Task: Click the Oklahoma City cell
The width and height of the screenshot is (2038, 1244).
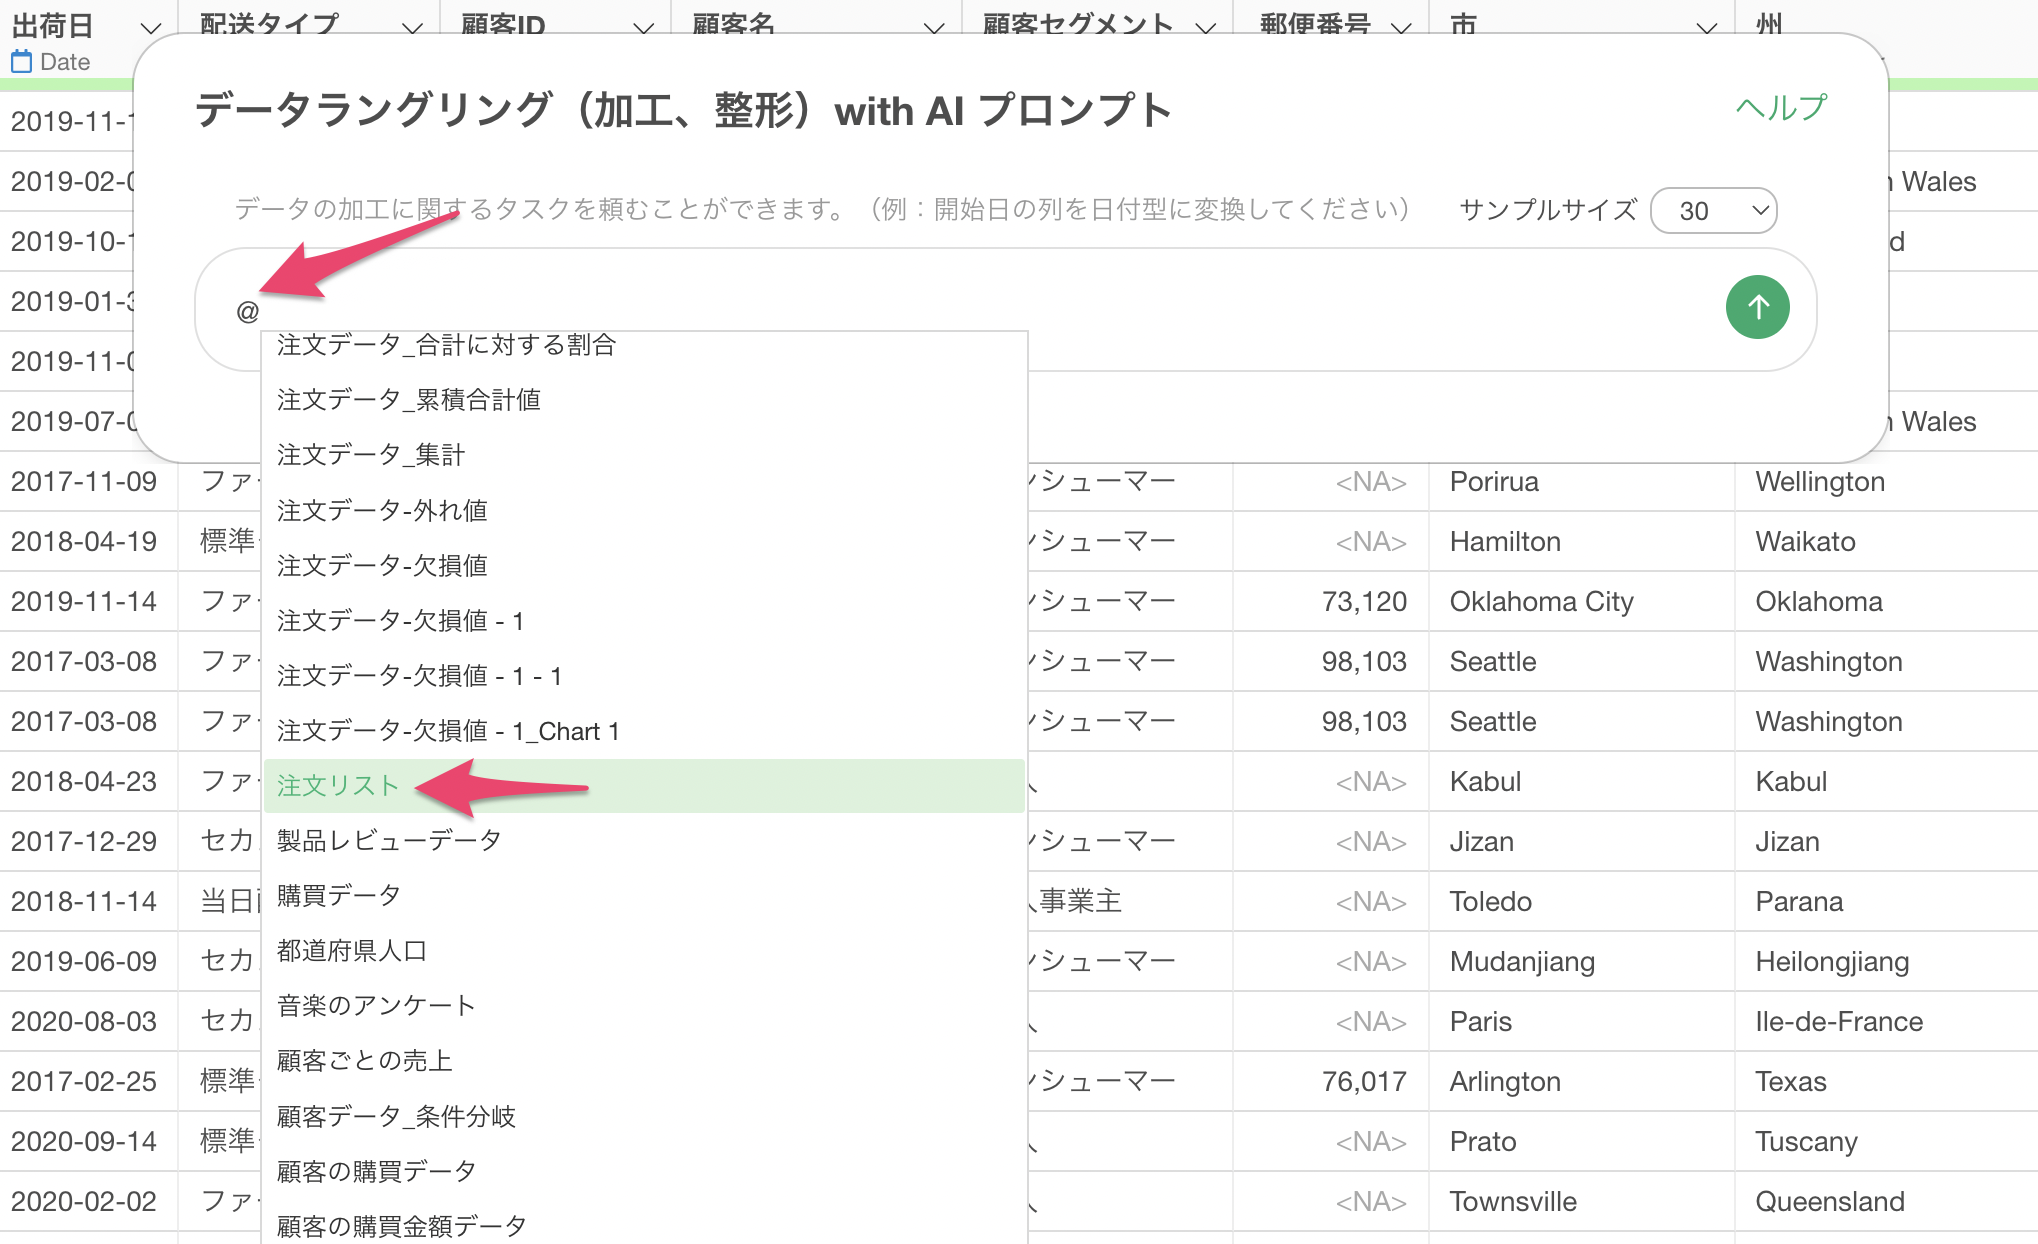Action: click(1541, 602)
